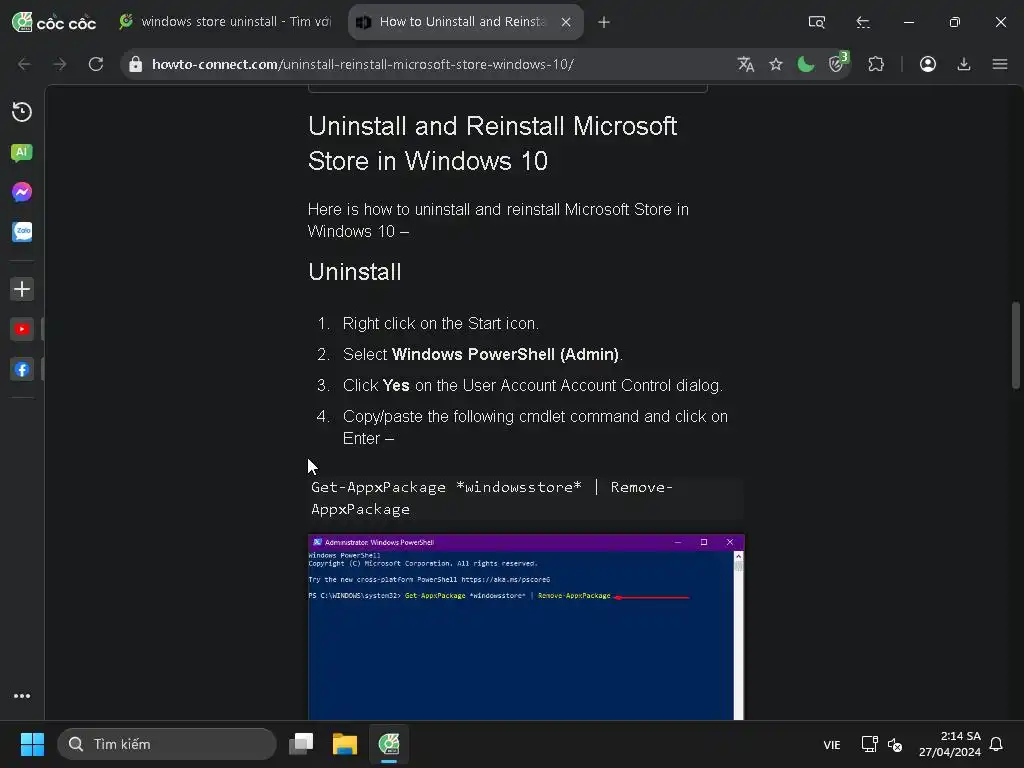Open the network status tray icon
The image size is (1024, 768).
pos(869,744)
